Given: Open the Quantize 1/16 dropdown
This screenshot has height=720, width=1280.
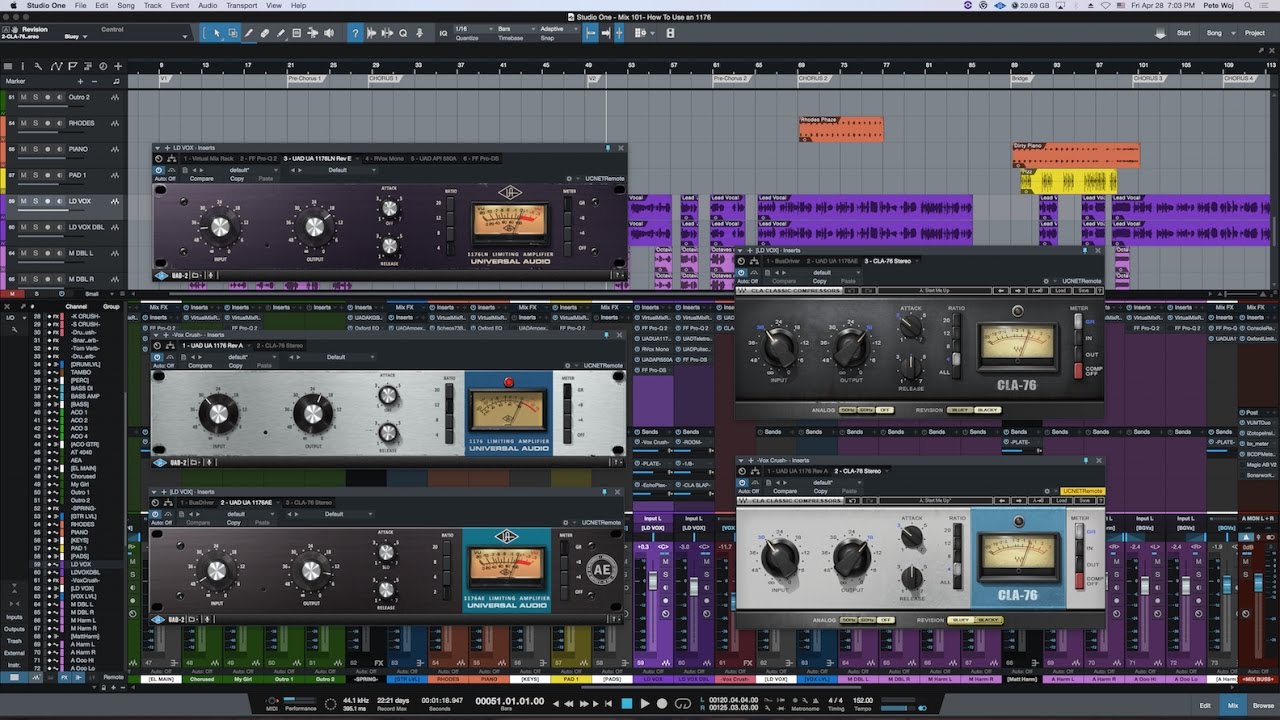Looking at the screenshot, I should 473,29.
